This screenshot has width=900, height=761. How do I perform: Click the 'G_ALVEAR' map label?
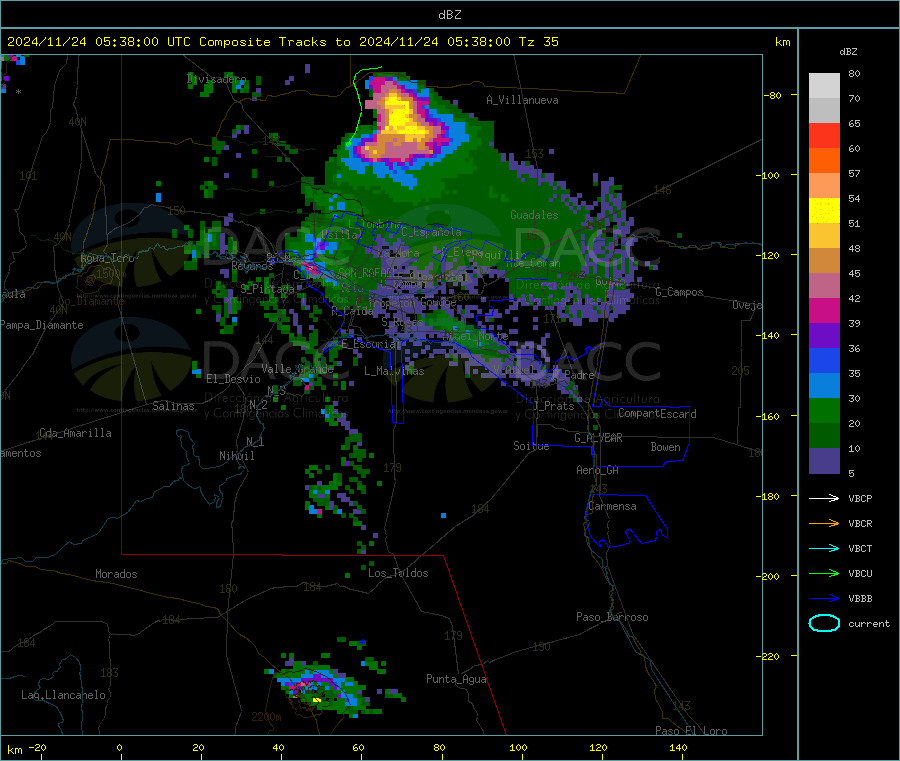[598, 438]
